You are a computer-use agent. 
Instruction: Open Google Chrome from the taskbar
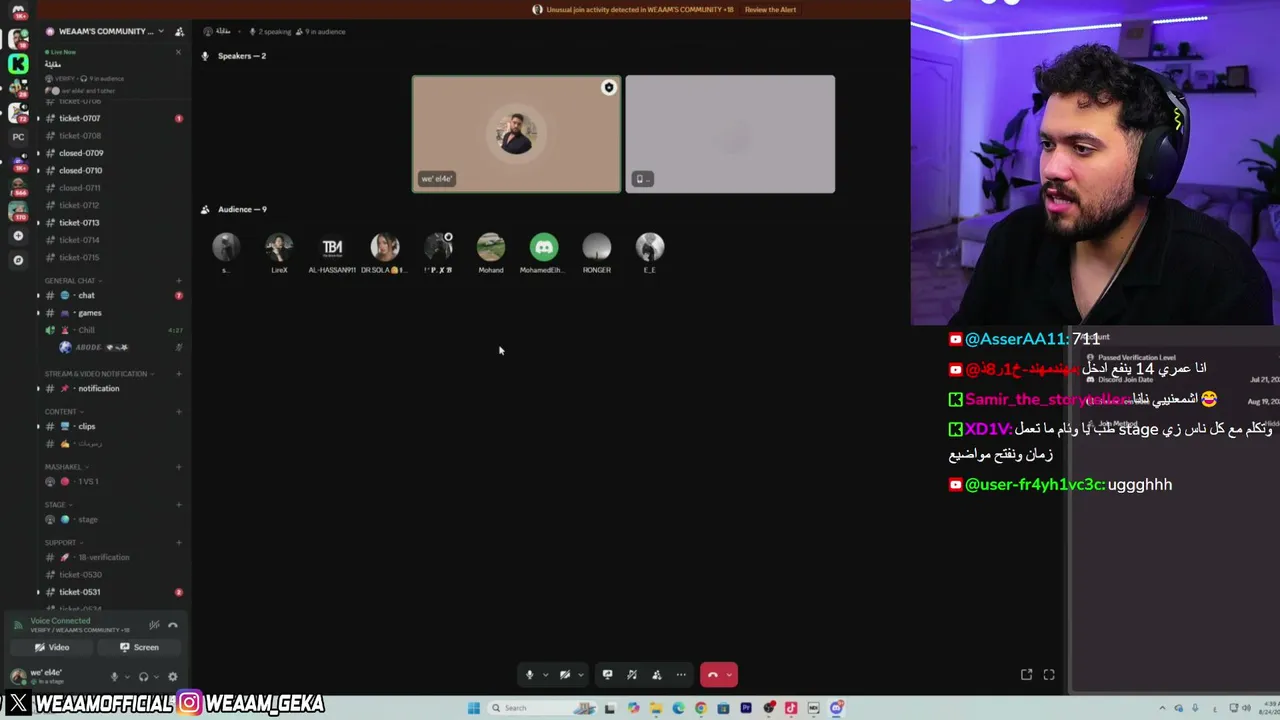(x=700, y=708)
